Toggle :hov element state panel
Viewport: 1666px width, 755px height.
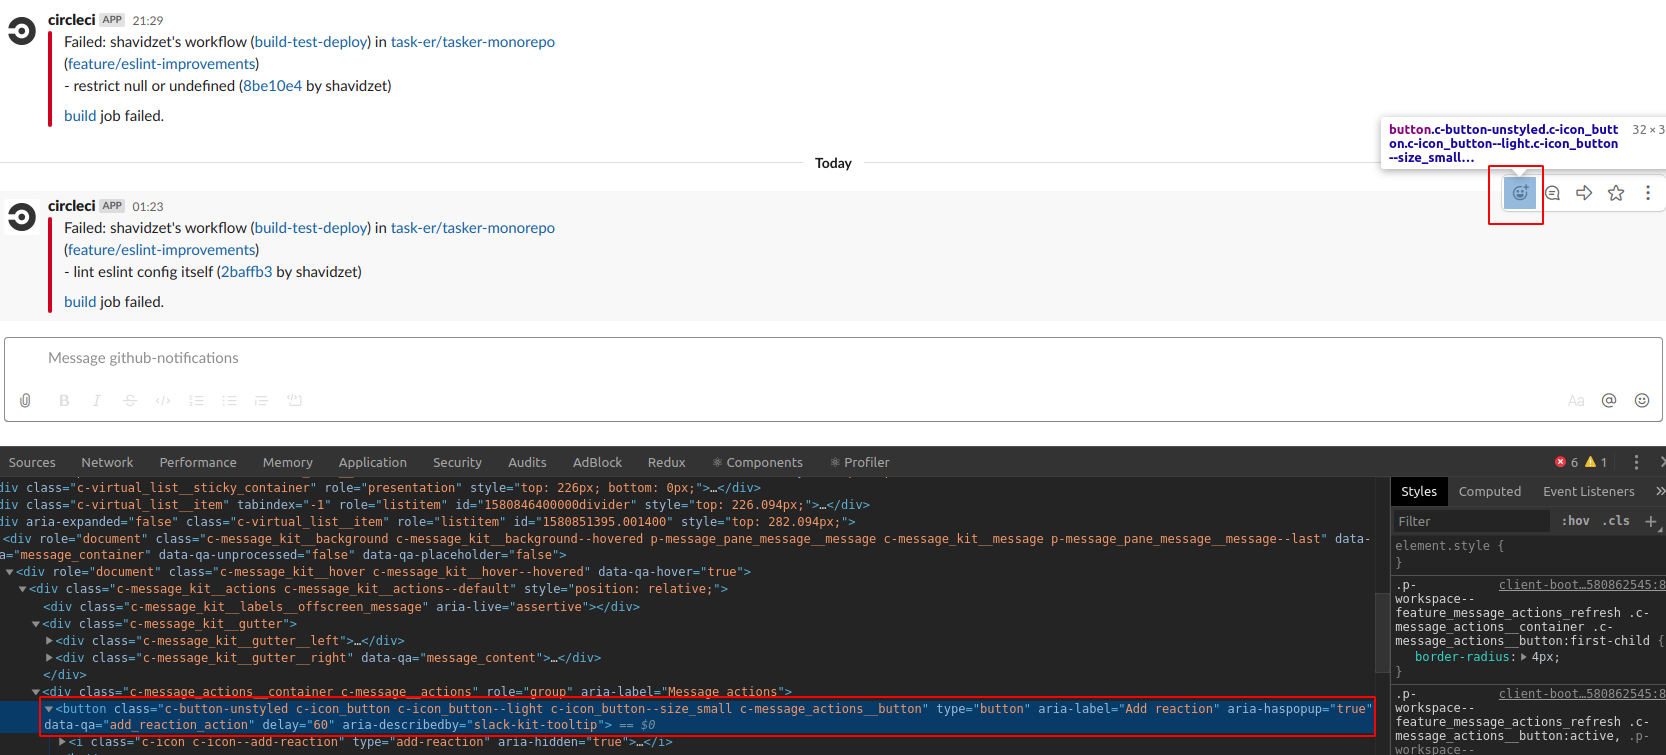[x=1576, y=521]
